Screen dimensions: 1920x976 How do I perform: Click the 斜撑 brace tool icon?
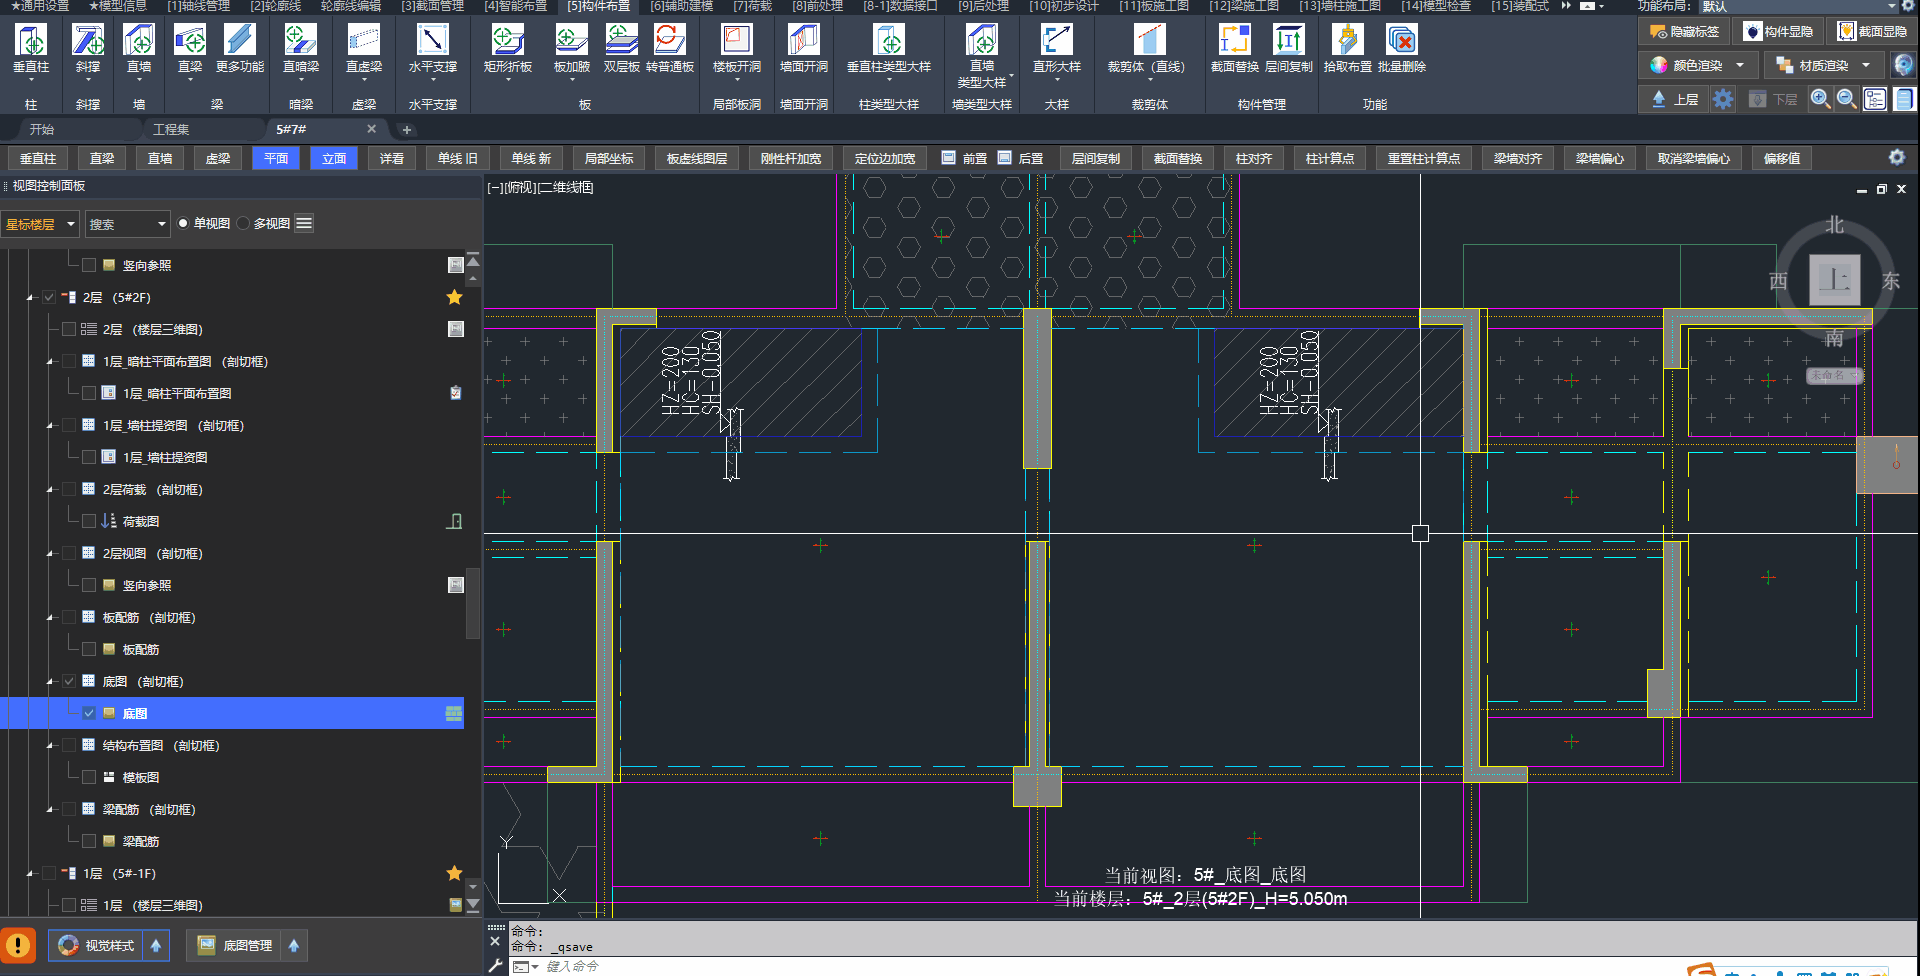[x=88, y=40]
